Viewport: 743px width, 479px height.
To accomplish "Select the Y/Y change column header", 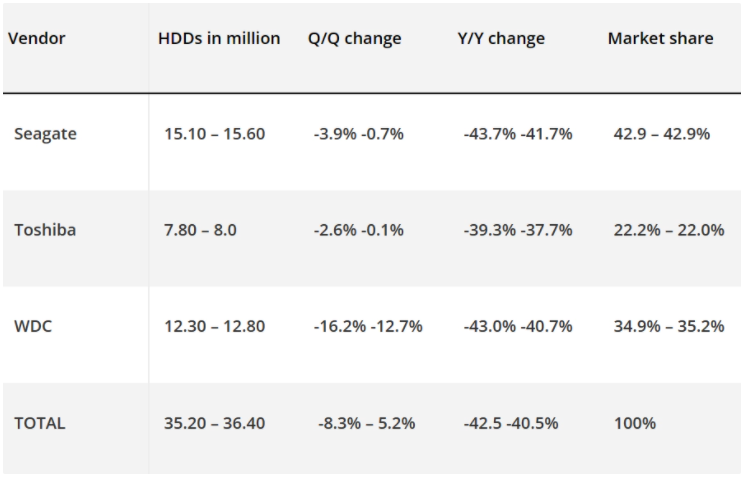I will 500,39.
